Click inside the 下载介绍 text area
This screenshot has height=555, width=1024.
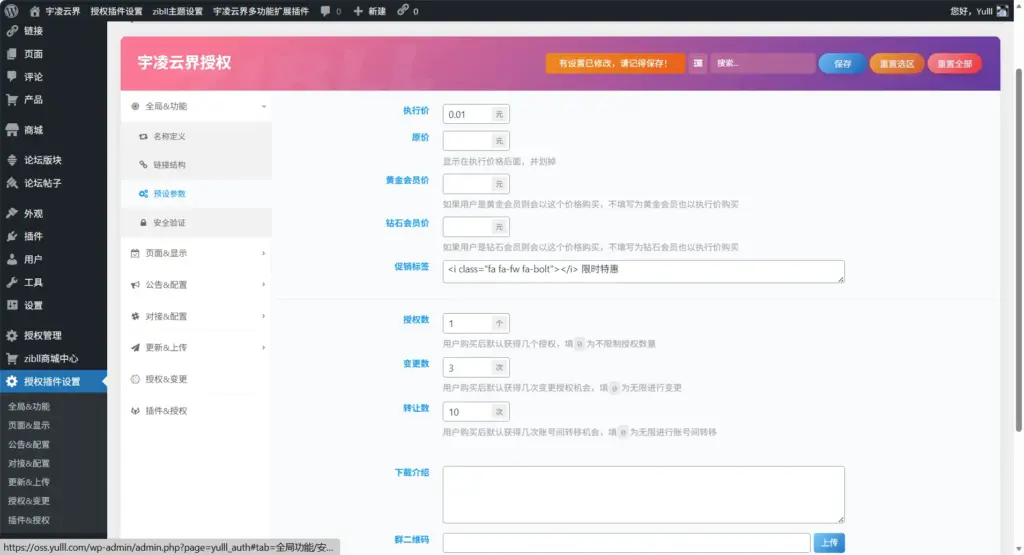(x=643, y=494)
